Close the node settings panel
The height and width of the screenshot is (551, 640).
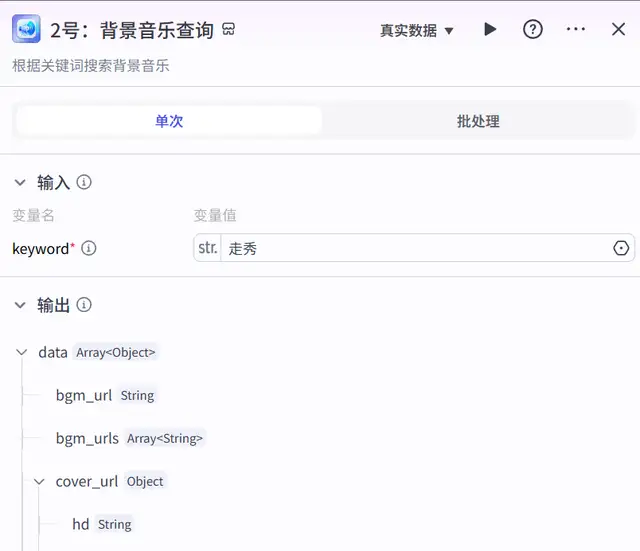tap(618, 29)
